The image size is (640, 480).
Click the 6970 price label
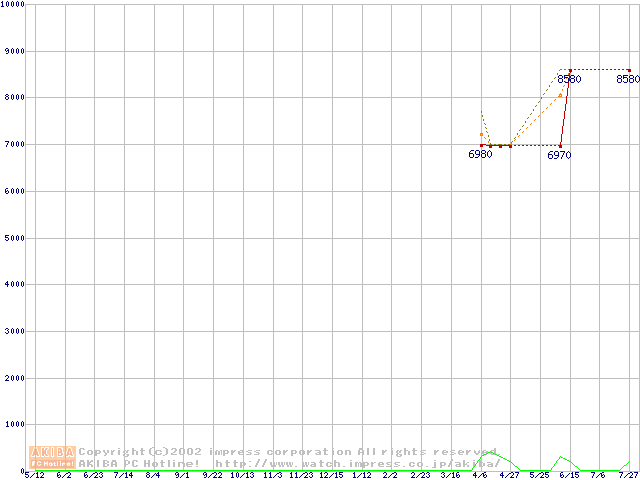pyautogui.click(x=559, y=155)
